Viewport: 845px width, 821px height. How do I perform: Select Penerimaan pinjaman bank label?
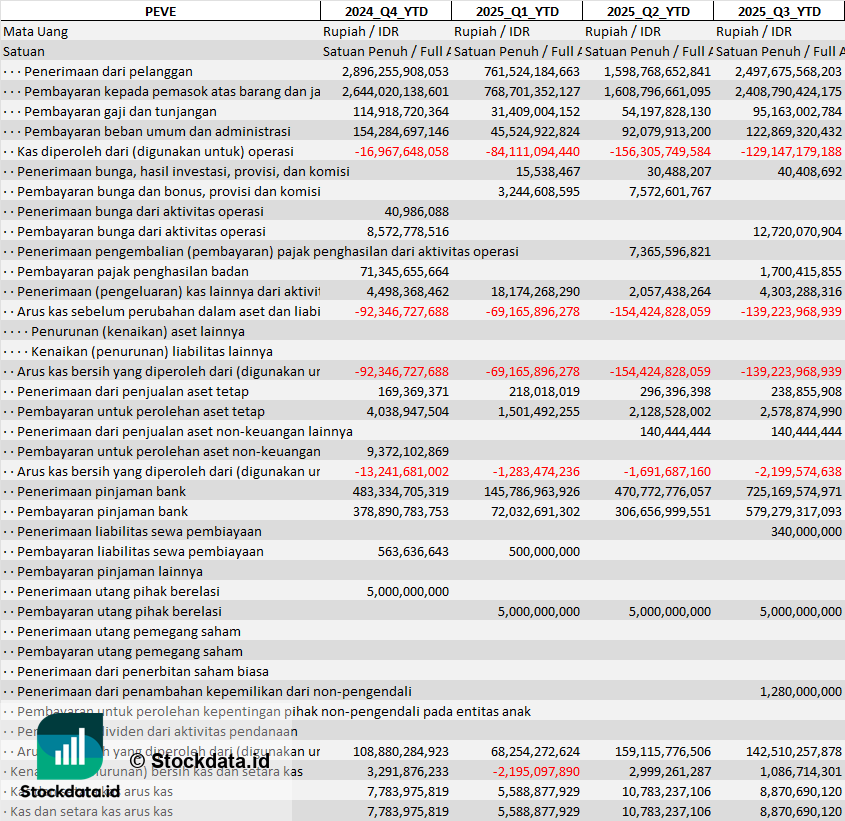[x=101, y=492]
